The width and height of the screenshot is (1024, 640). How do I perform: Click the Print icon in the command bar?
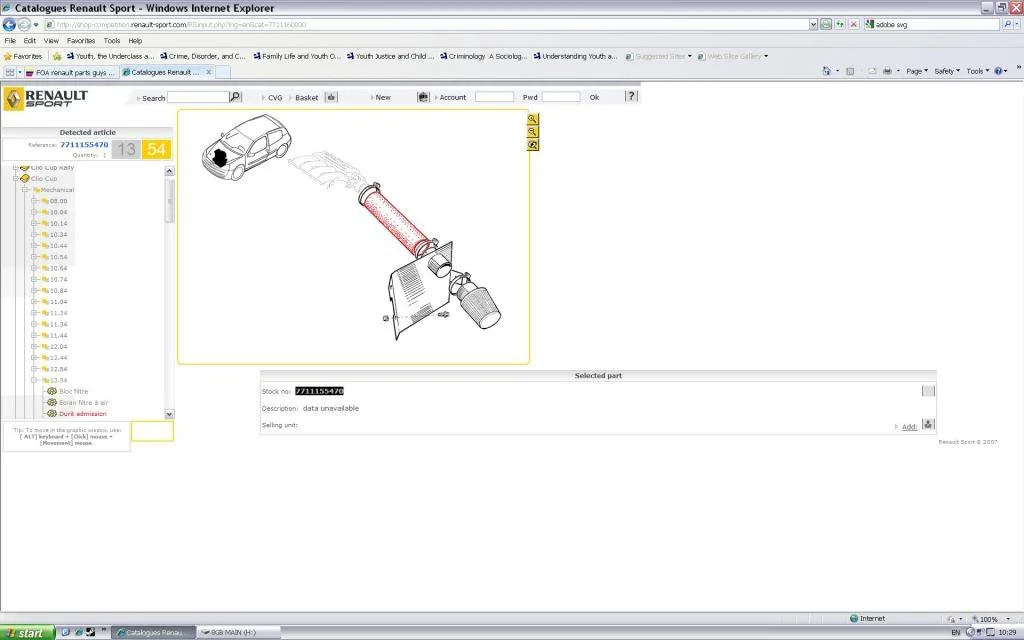coord(888,71)
